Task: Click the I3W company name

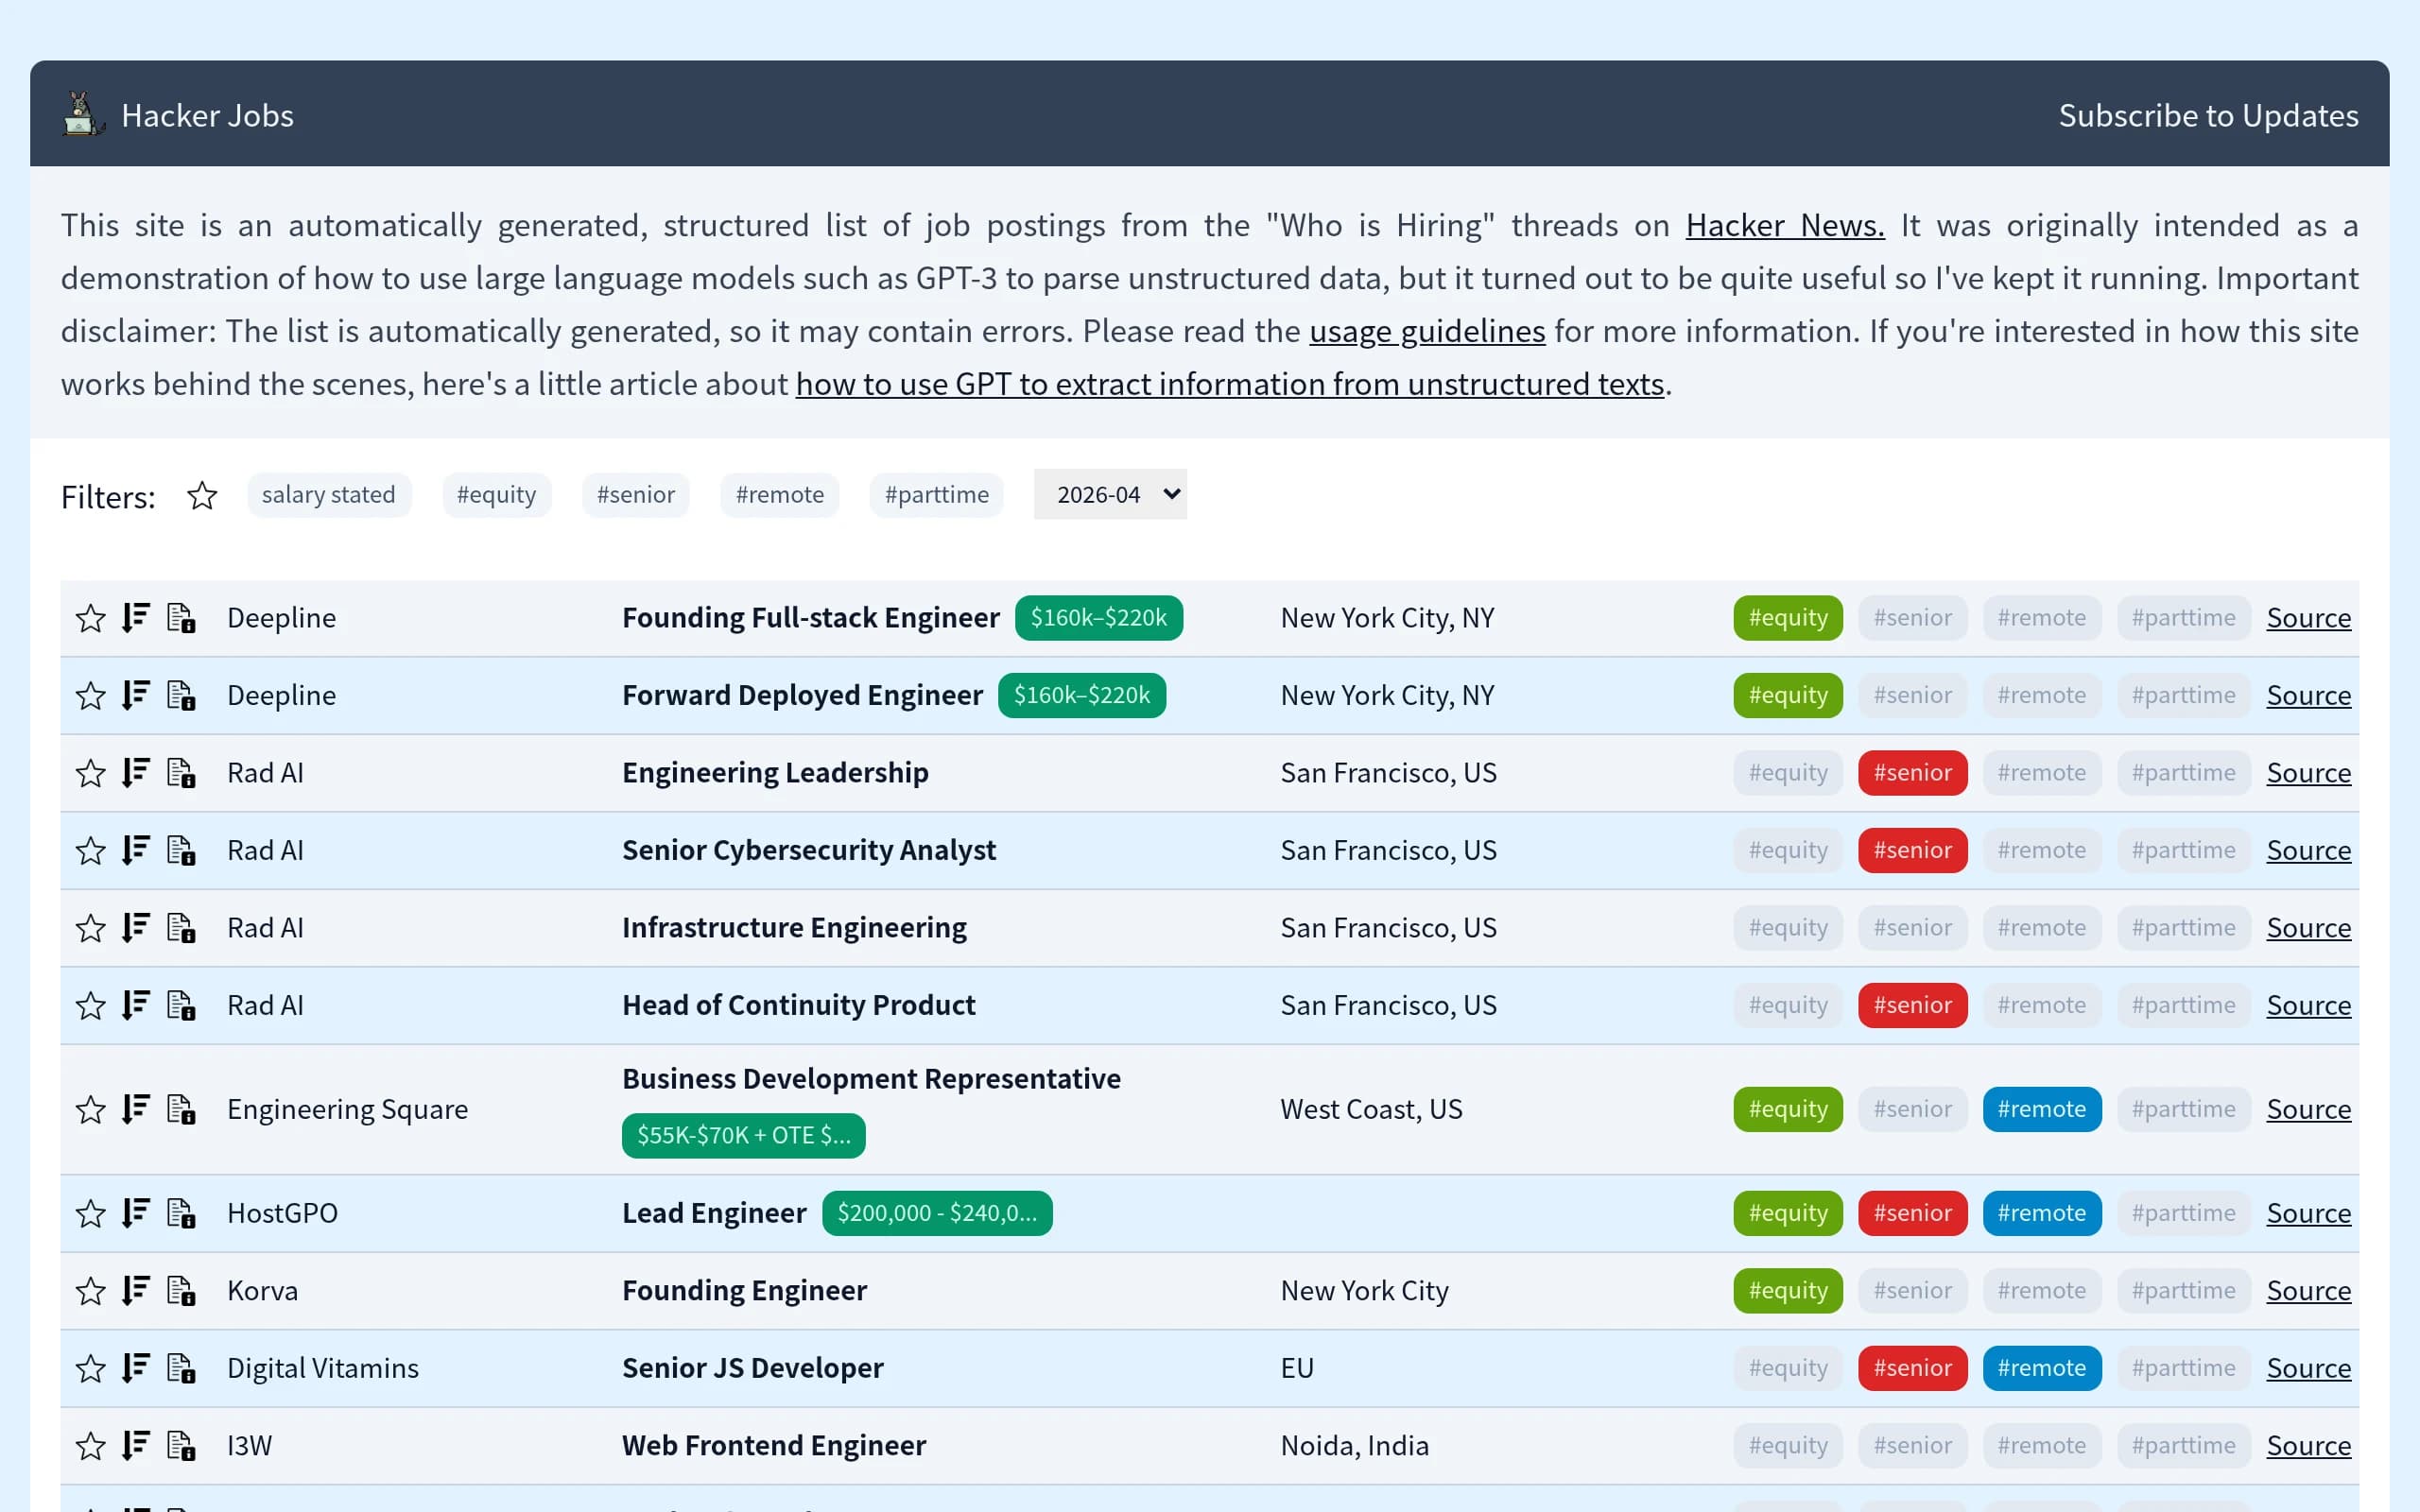Action: pyautogui.click(x=249, y=1445)
